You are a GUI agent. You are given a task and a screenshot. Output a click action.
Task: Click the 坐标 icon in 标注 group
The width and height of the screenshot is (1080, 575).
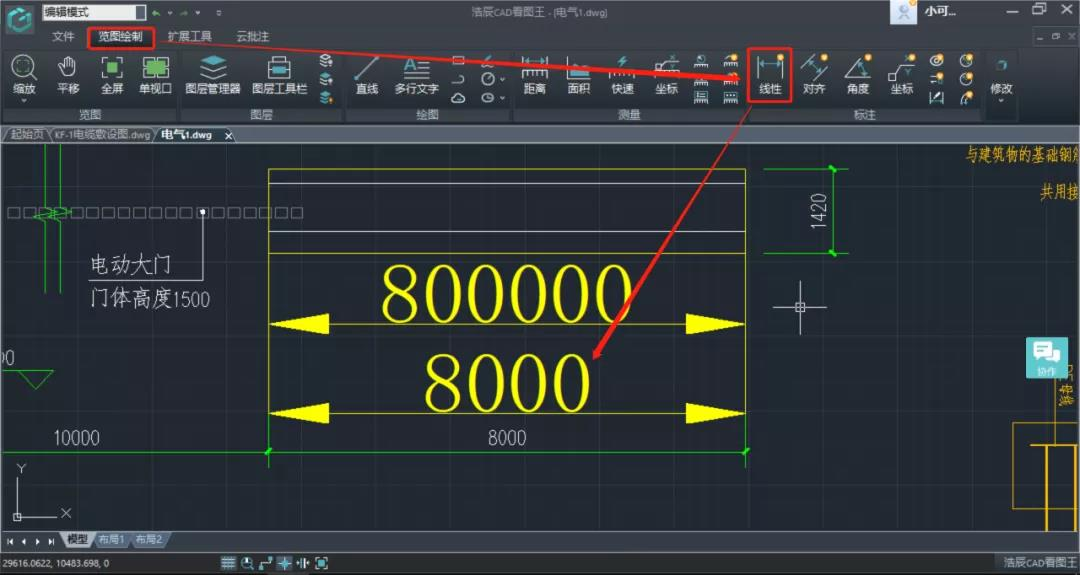point(902,74)
